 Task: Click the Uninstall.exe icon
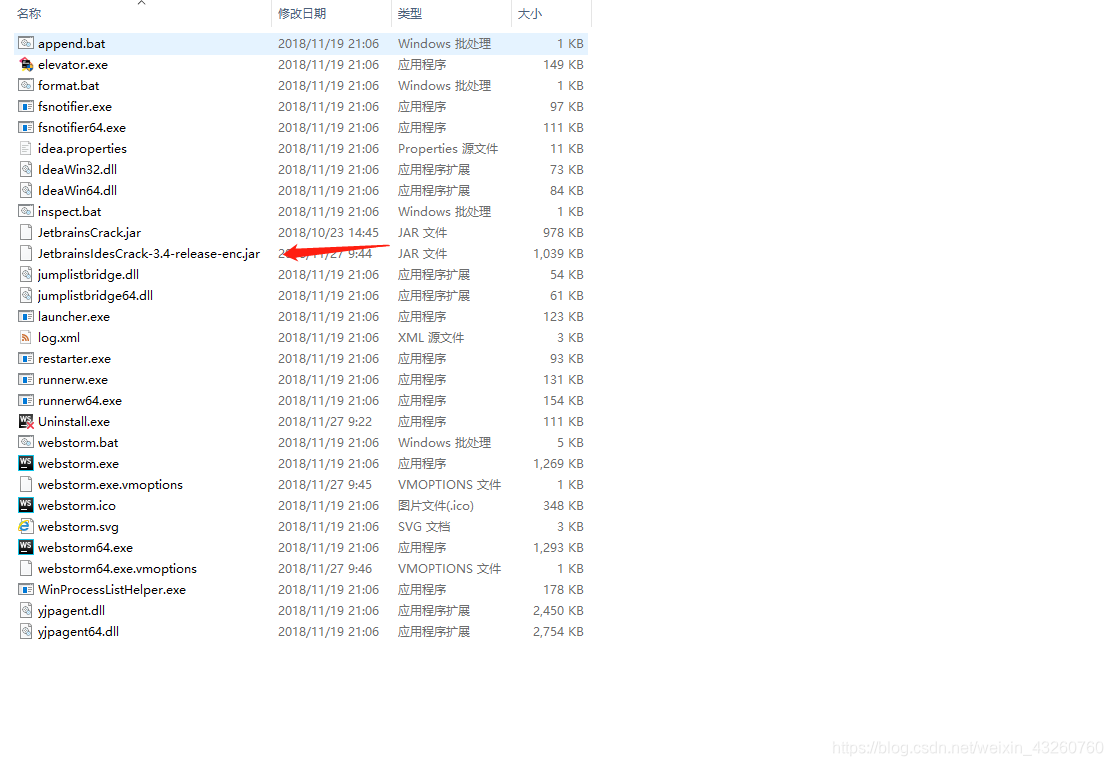coord(26,422)
